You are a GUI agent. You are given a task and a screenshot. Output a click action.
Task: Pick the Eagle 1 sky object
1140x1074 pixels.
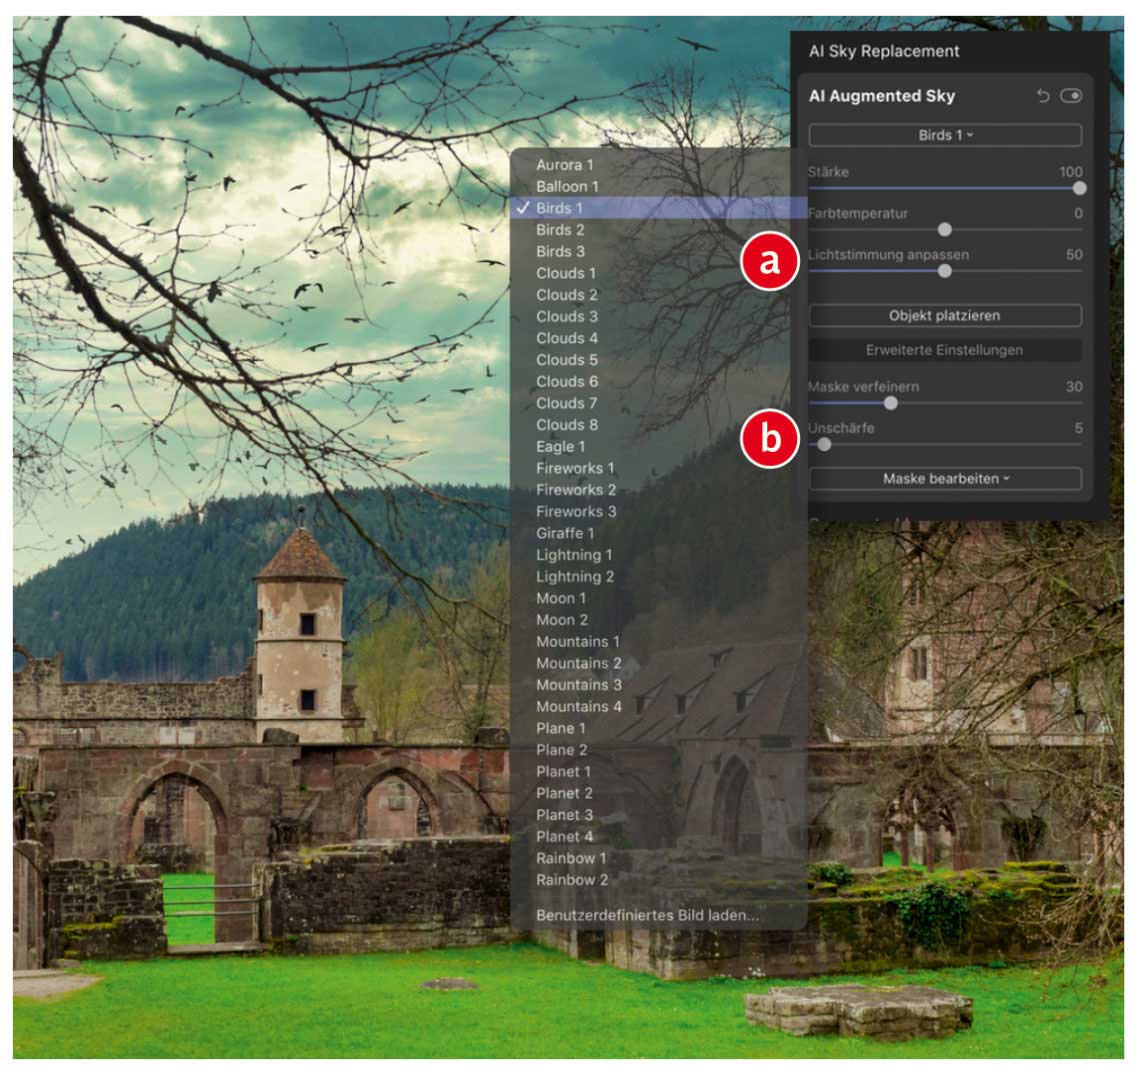(x=561, y=446)
